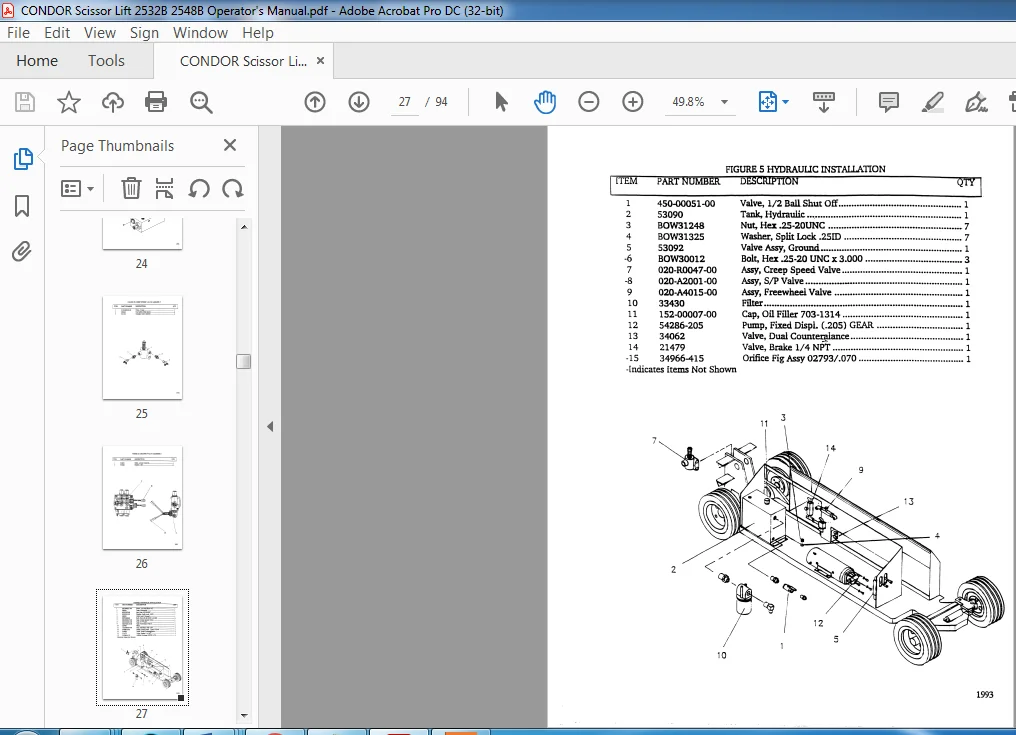Click the "Orifice Fig Assy 02793/.070" entry
The height and width of the screenshot is (735, 1016).
pos(799,358)
